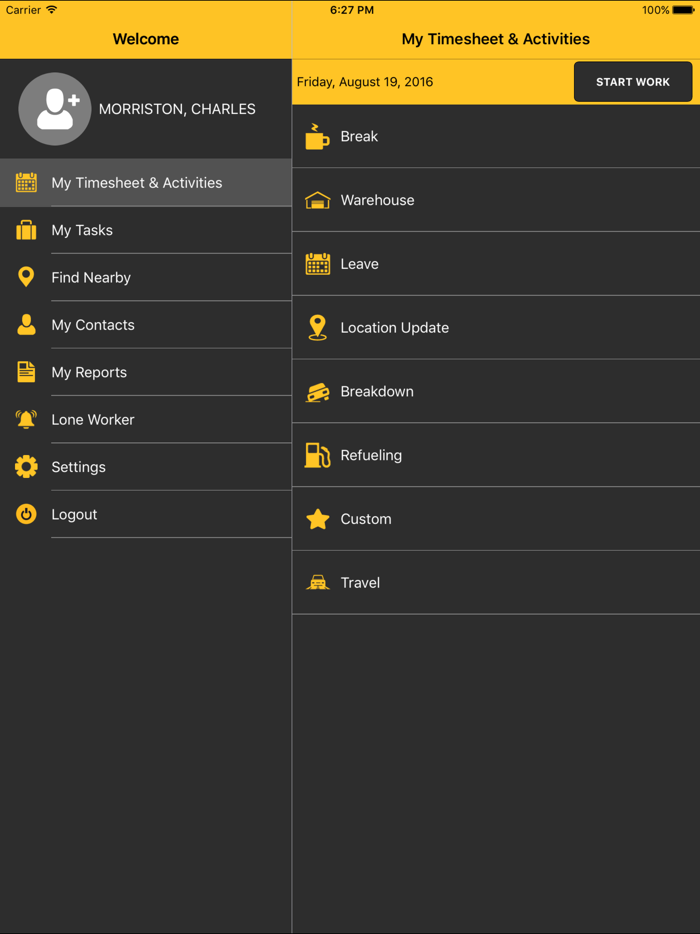Select the Warehouse activity row
The height and width of the screenshot is (934, 700).
tap(496, 200)
